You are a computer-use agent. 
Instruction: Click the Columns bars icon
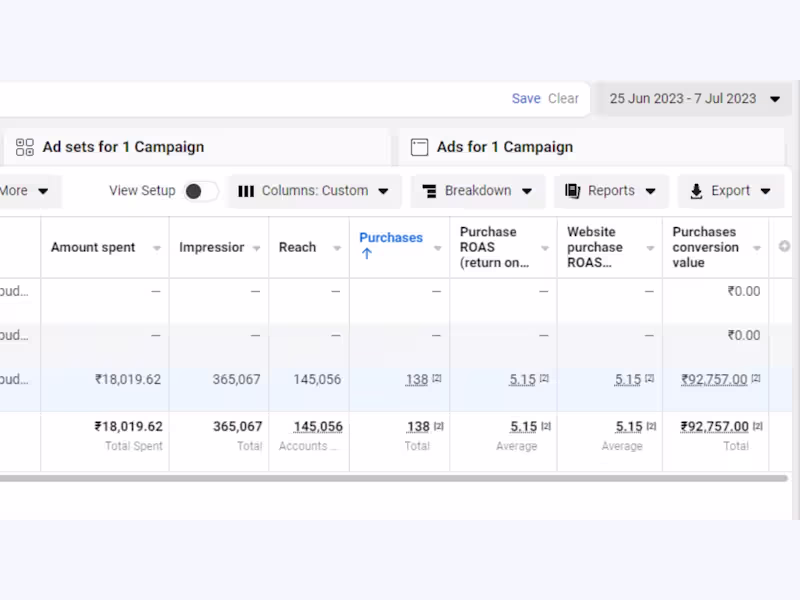(246, 191)
